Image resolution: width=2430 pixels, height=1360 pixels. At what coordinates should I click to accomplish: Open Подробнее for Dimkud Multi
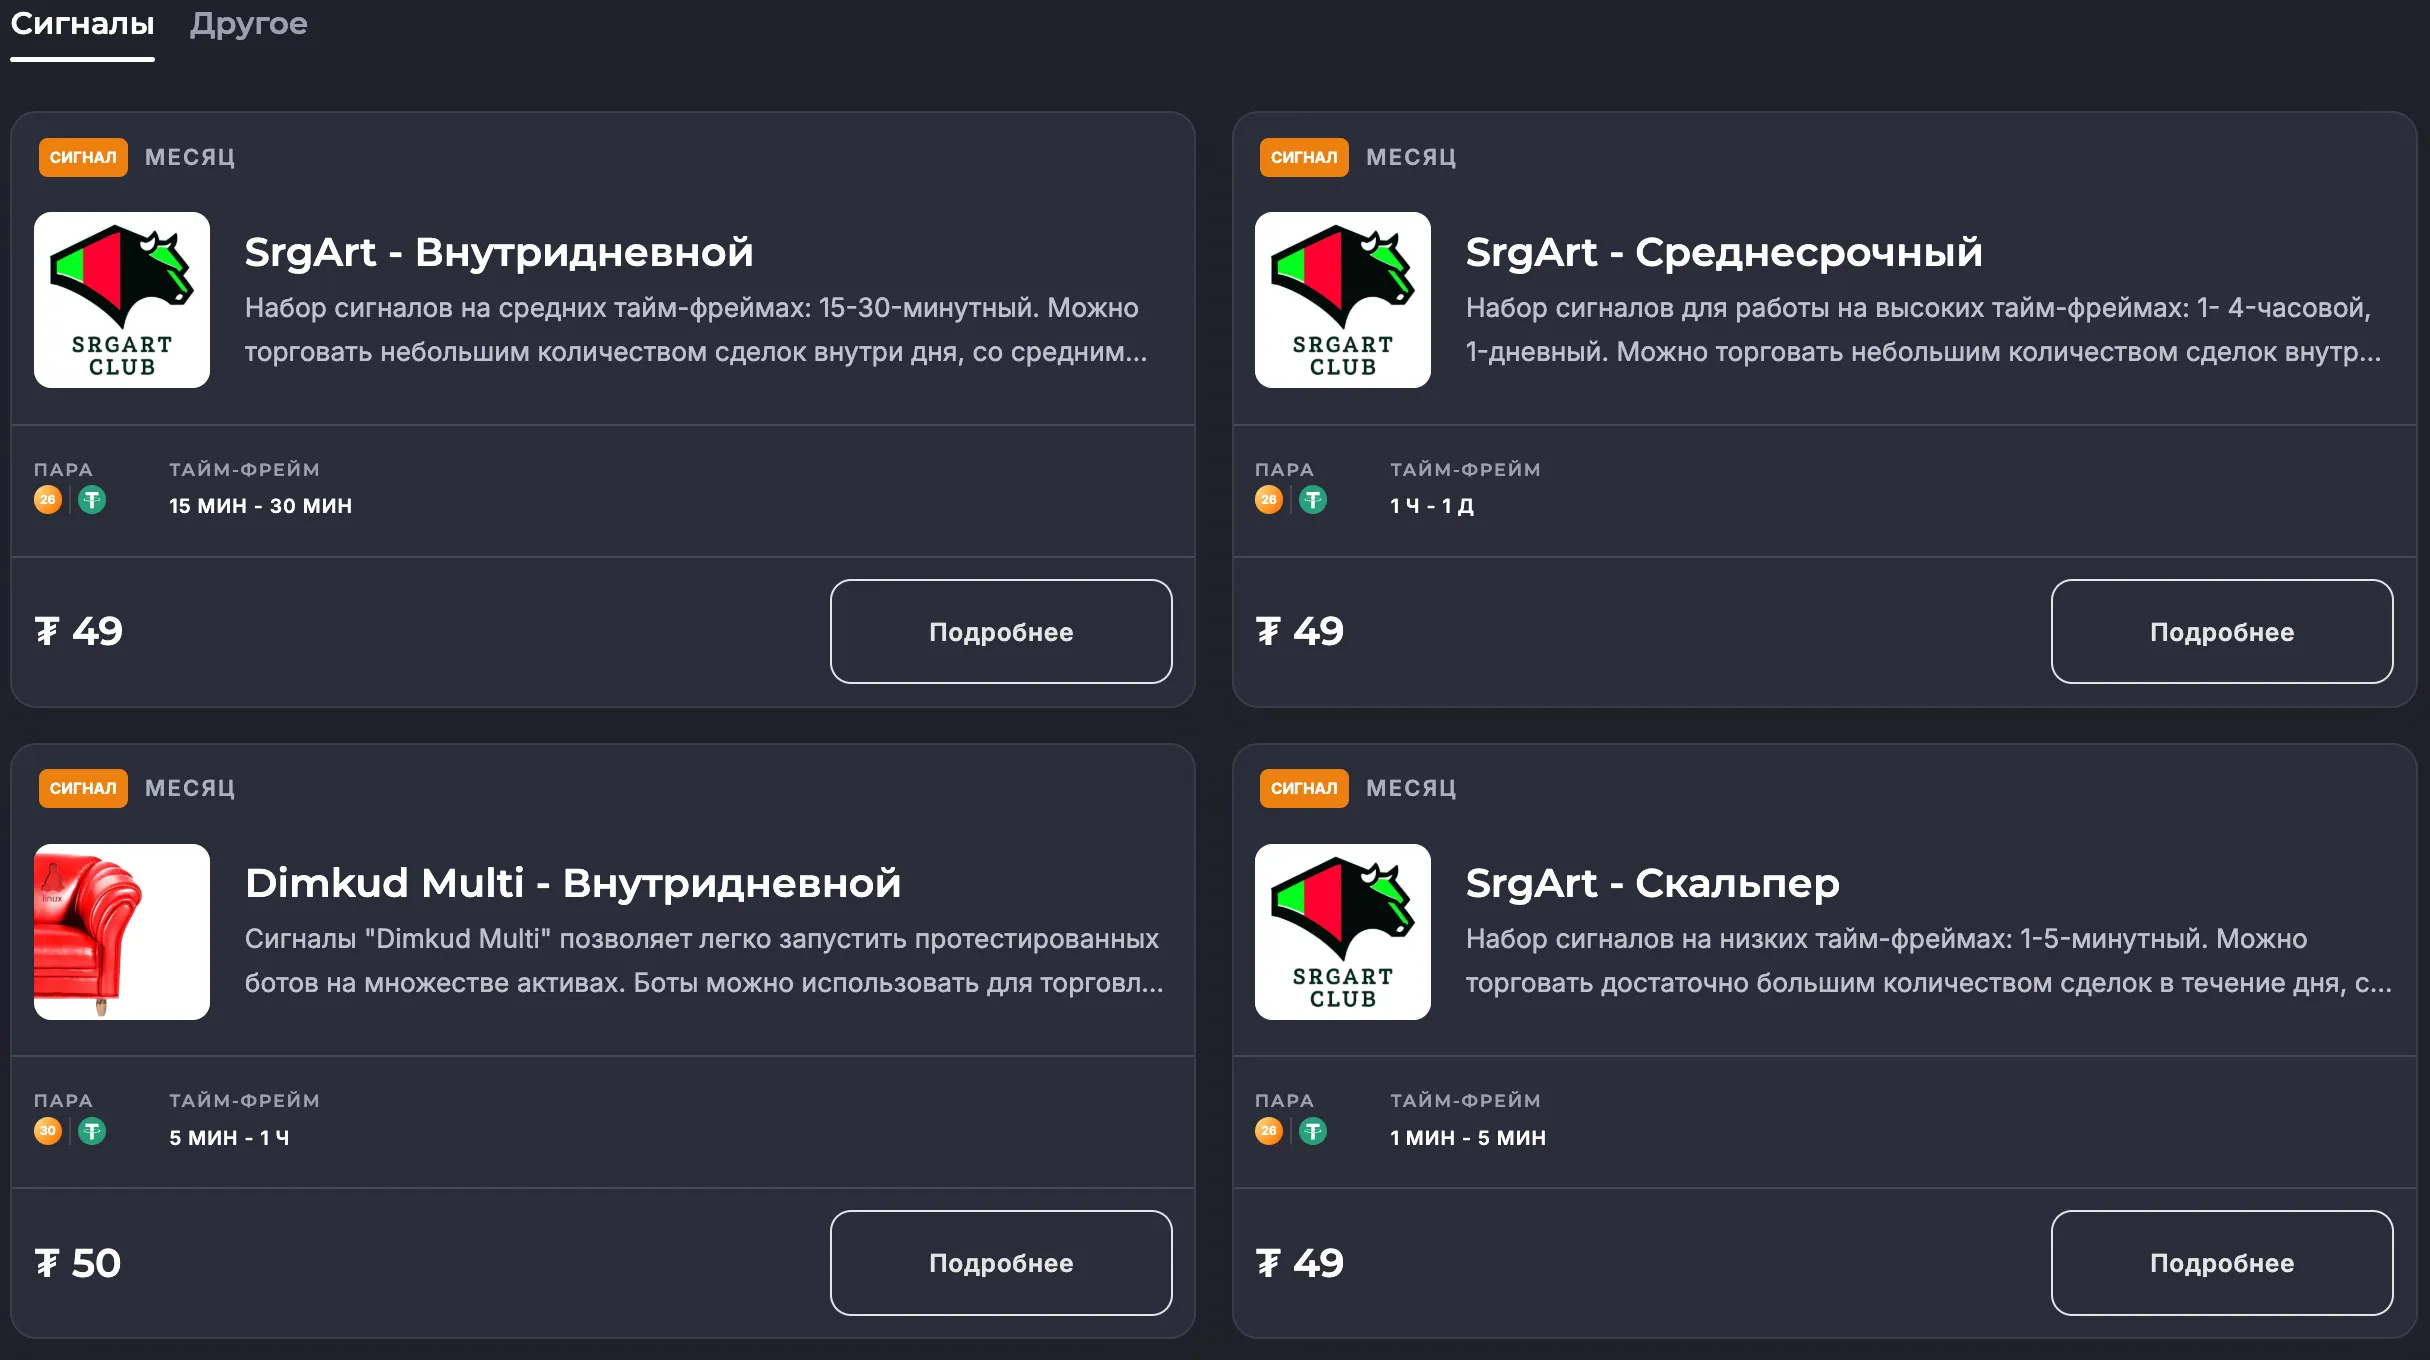1000,1262
